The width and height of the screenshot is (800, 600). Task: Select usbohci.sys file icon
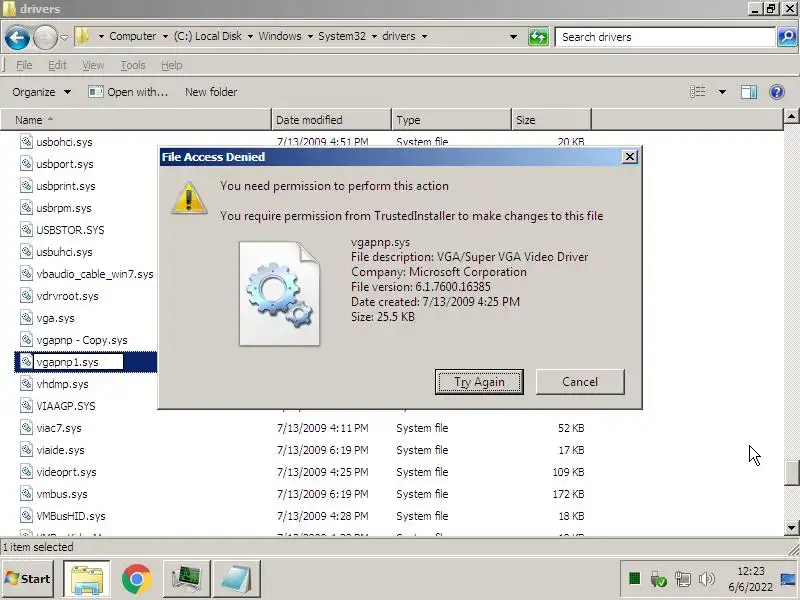(27, 141)
